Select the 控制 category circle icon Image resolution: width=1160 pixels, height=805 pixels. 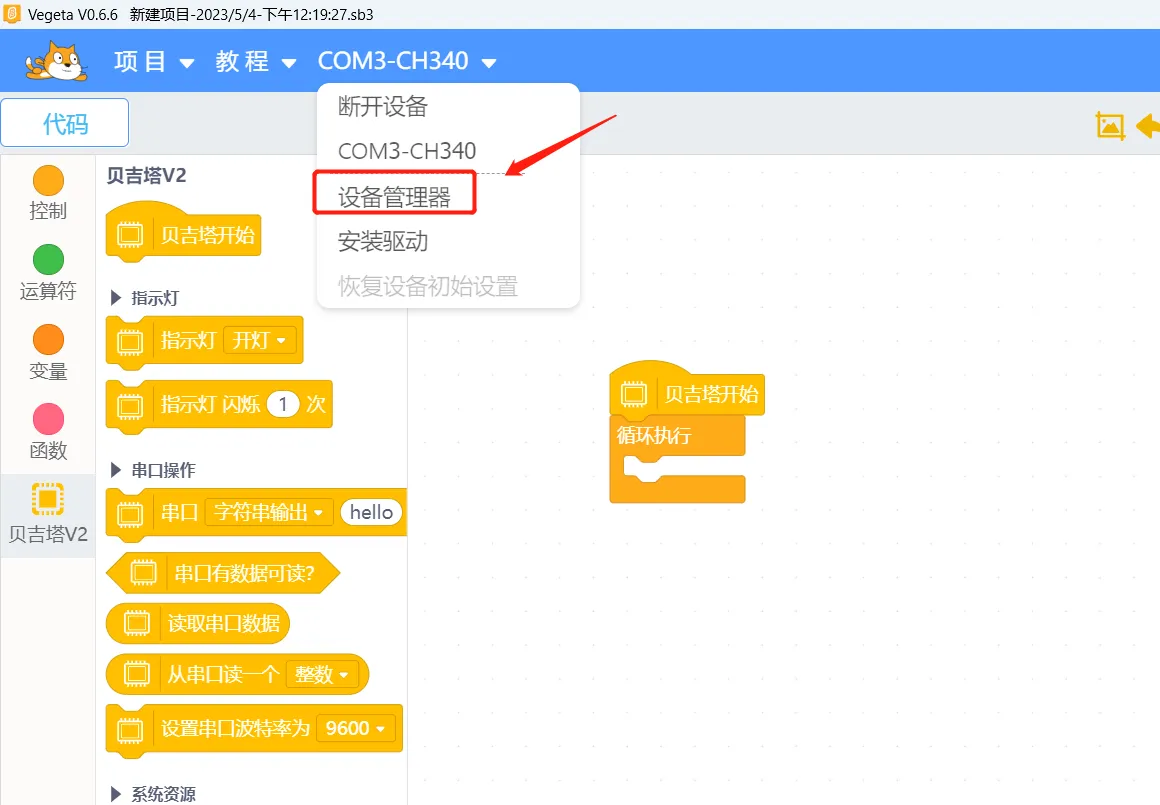[x=48, y=181]
